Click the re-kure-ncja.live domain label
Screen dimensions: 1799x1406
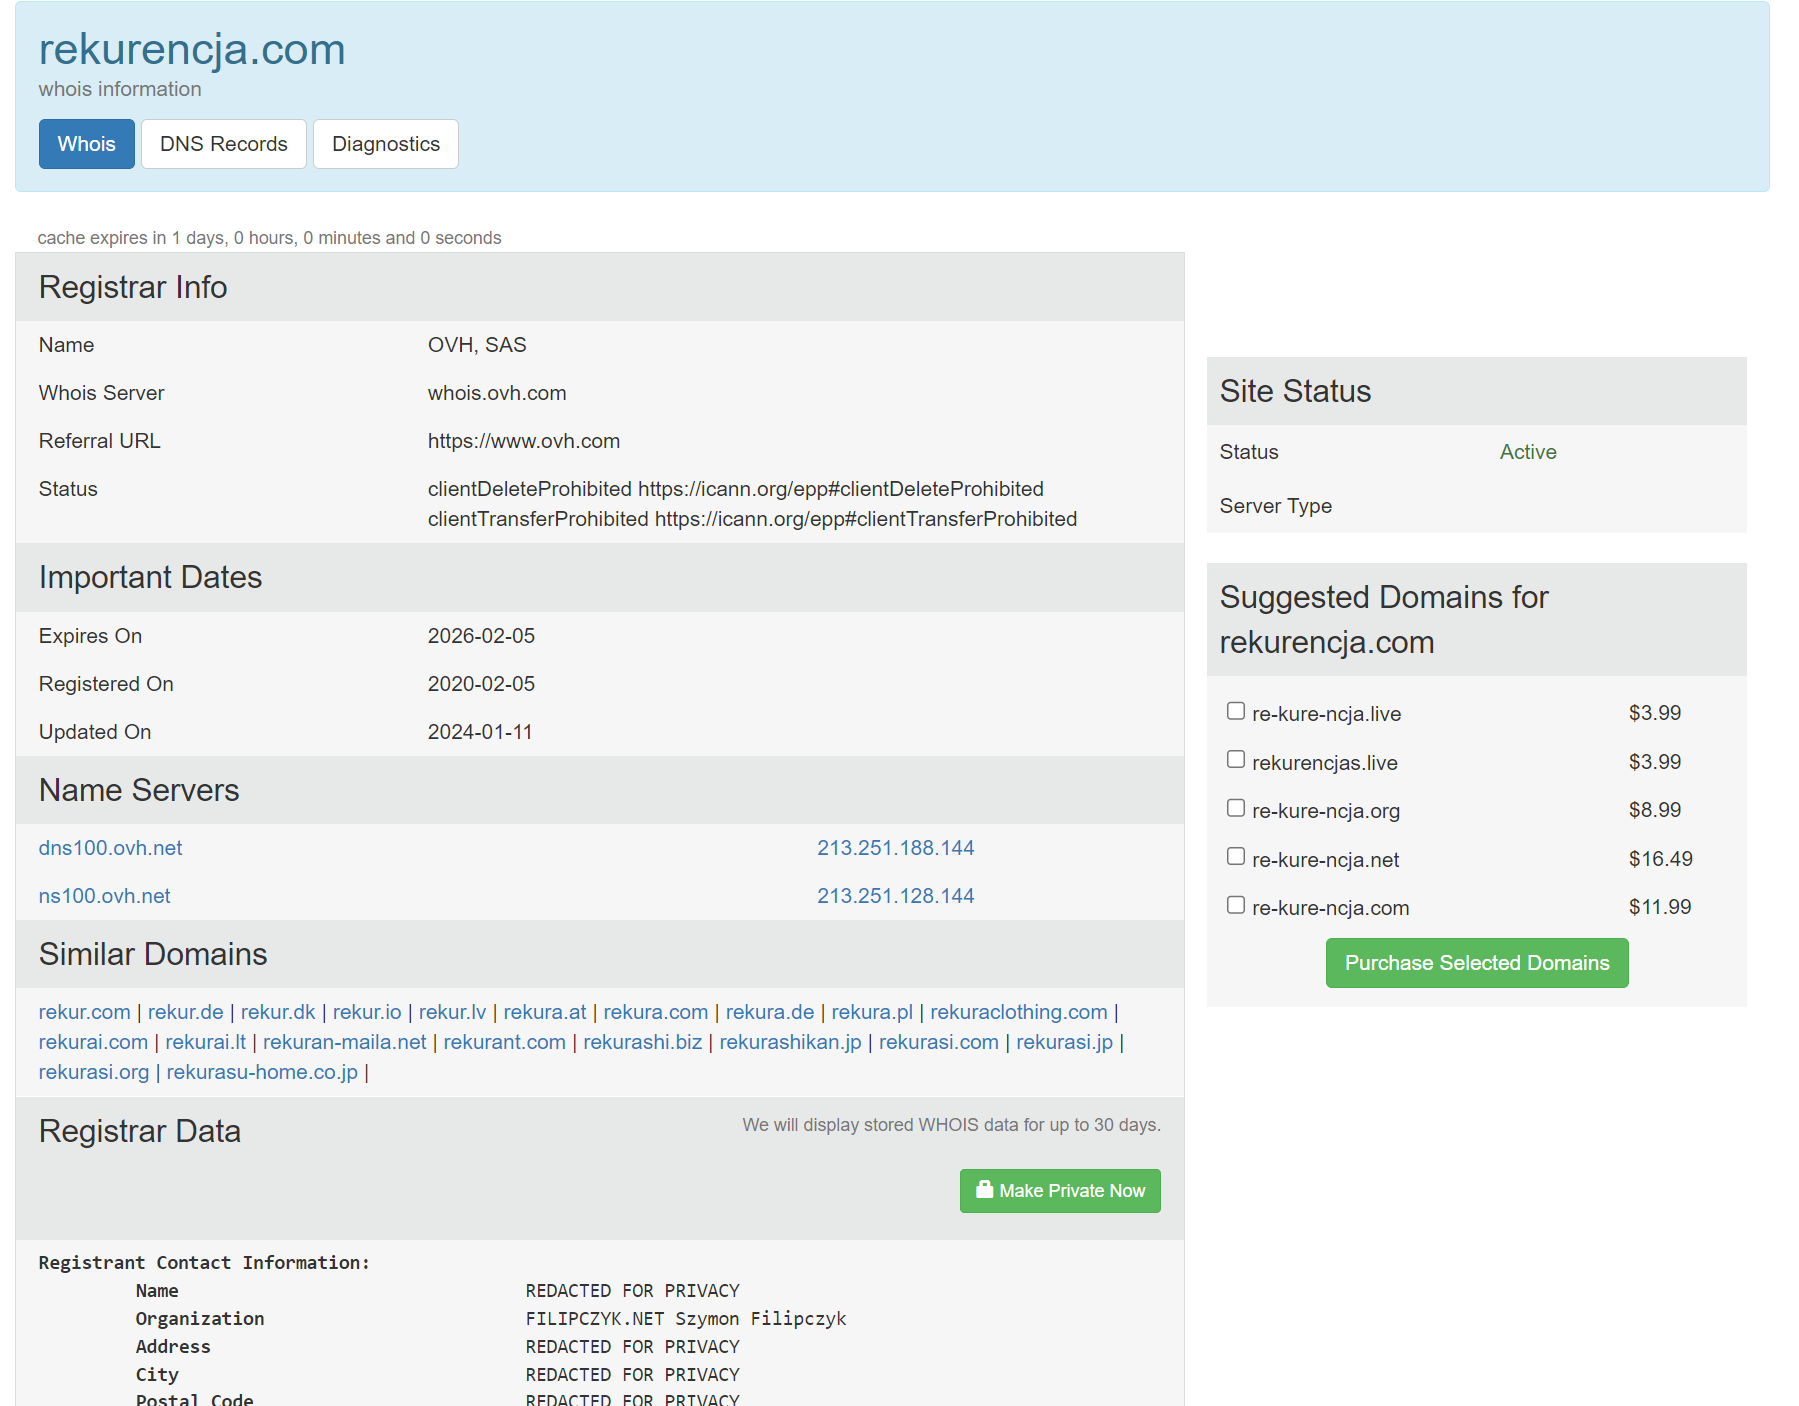click(1327, 714)
